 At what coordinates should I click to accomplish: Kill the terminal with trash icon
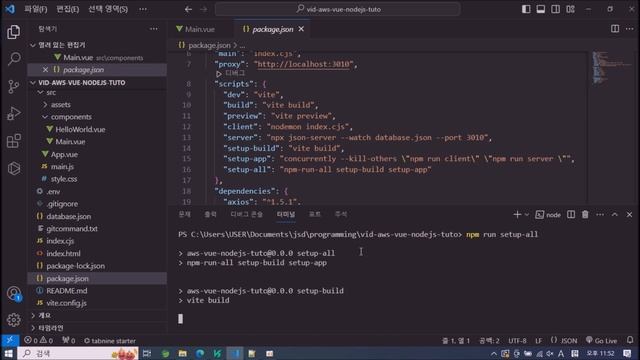(585, 214)
